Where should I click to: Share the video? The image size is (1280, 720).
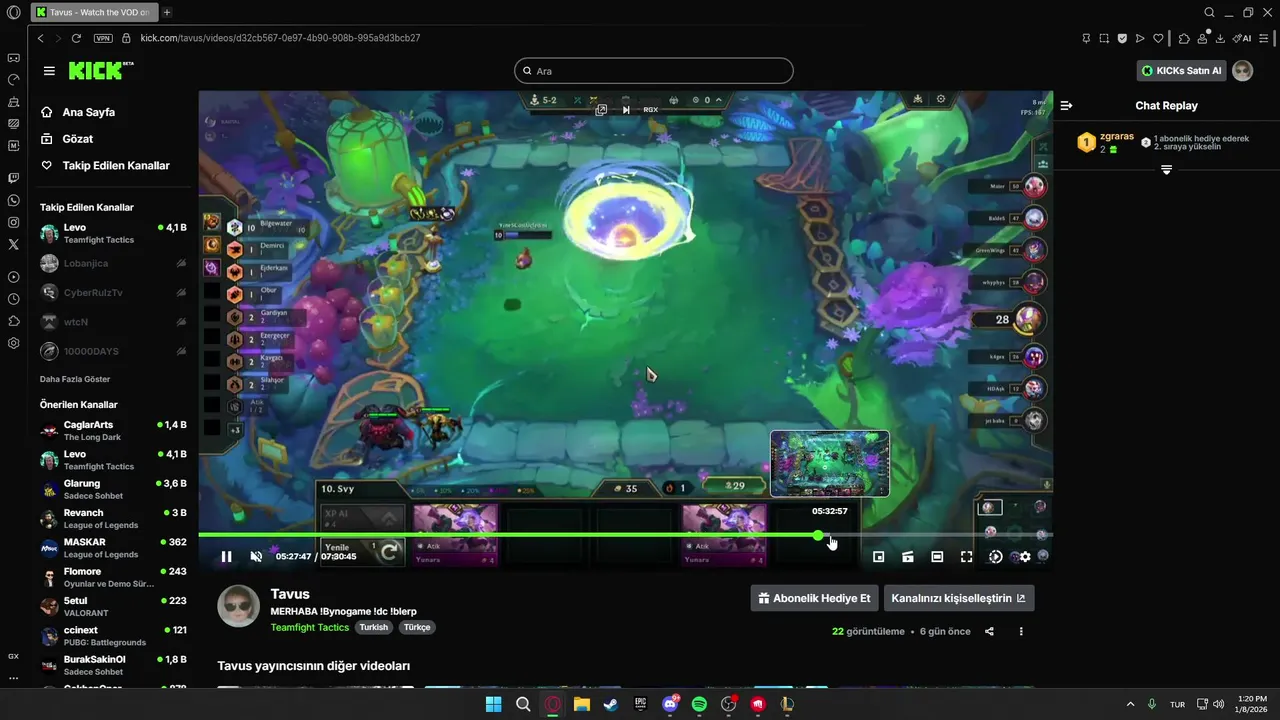pyautogui.click(x=989, y=632)
